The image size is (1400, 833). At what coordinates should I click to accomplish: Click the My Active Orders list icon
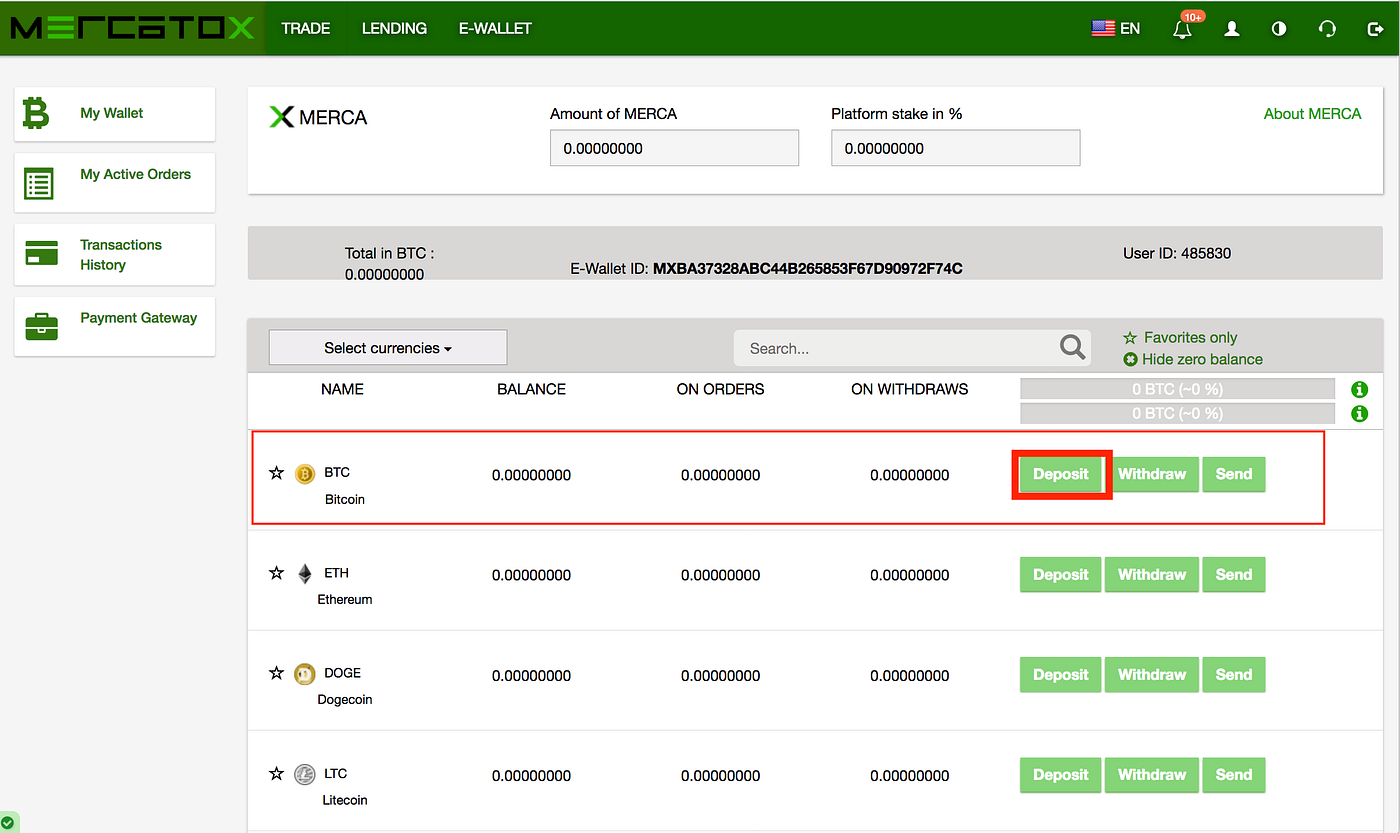[39, 184]
